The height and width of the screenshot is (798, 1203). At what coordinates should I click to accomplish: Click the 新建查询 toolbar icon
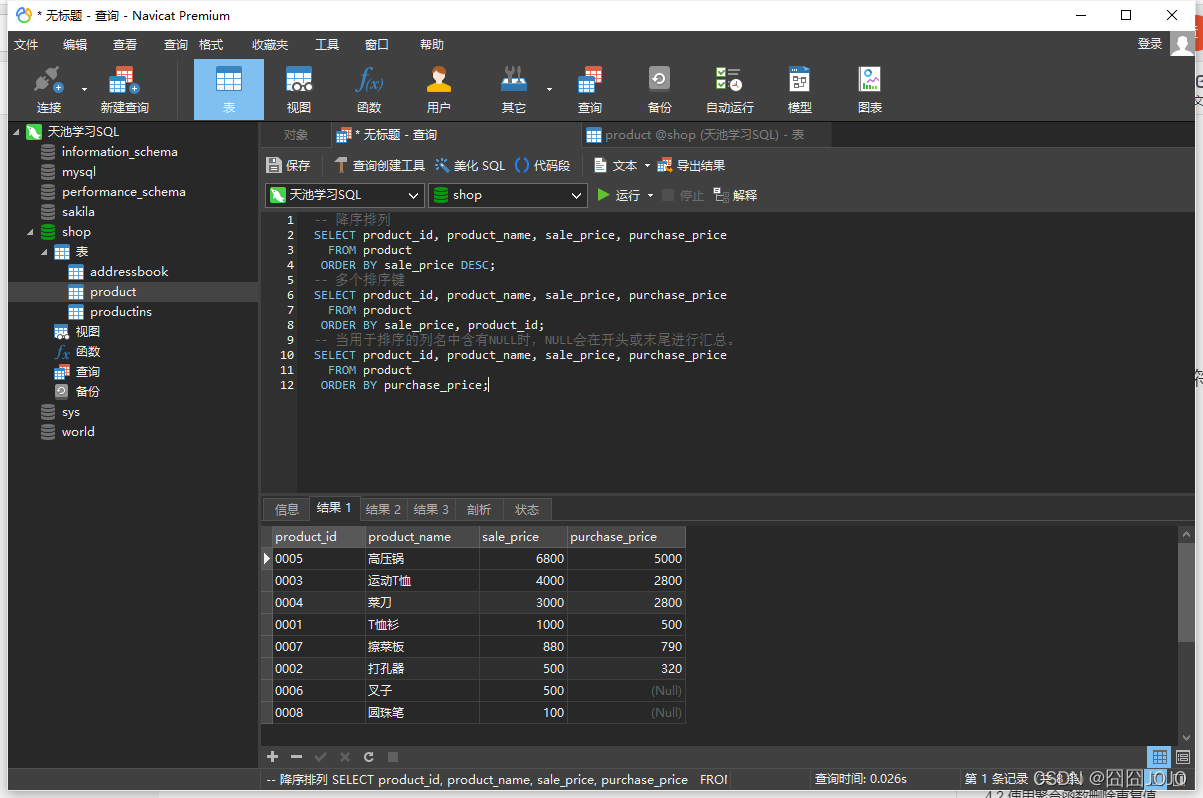[x=124, y=89]
